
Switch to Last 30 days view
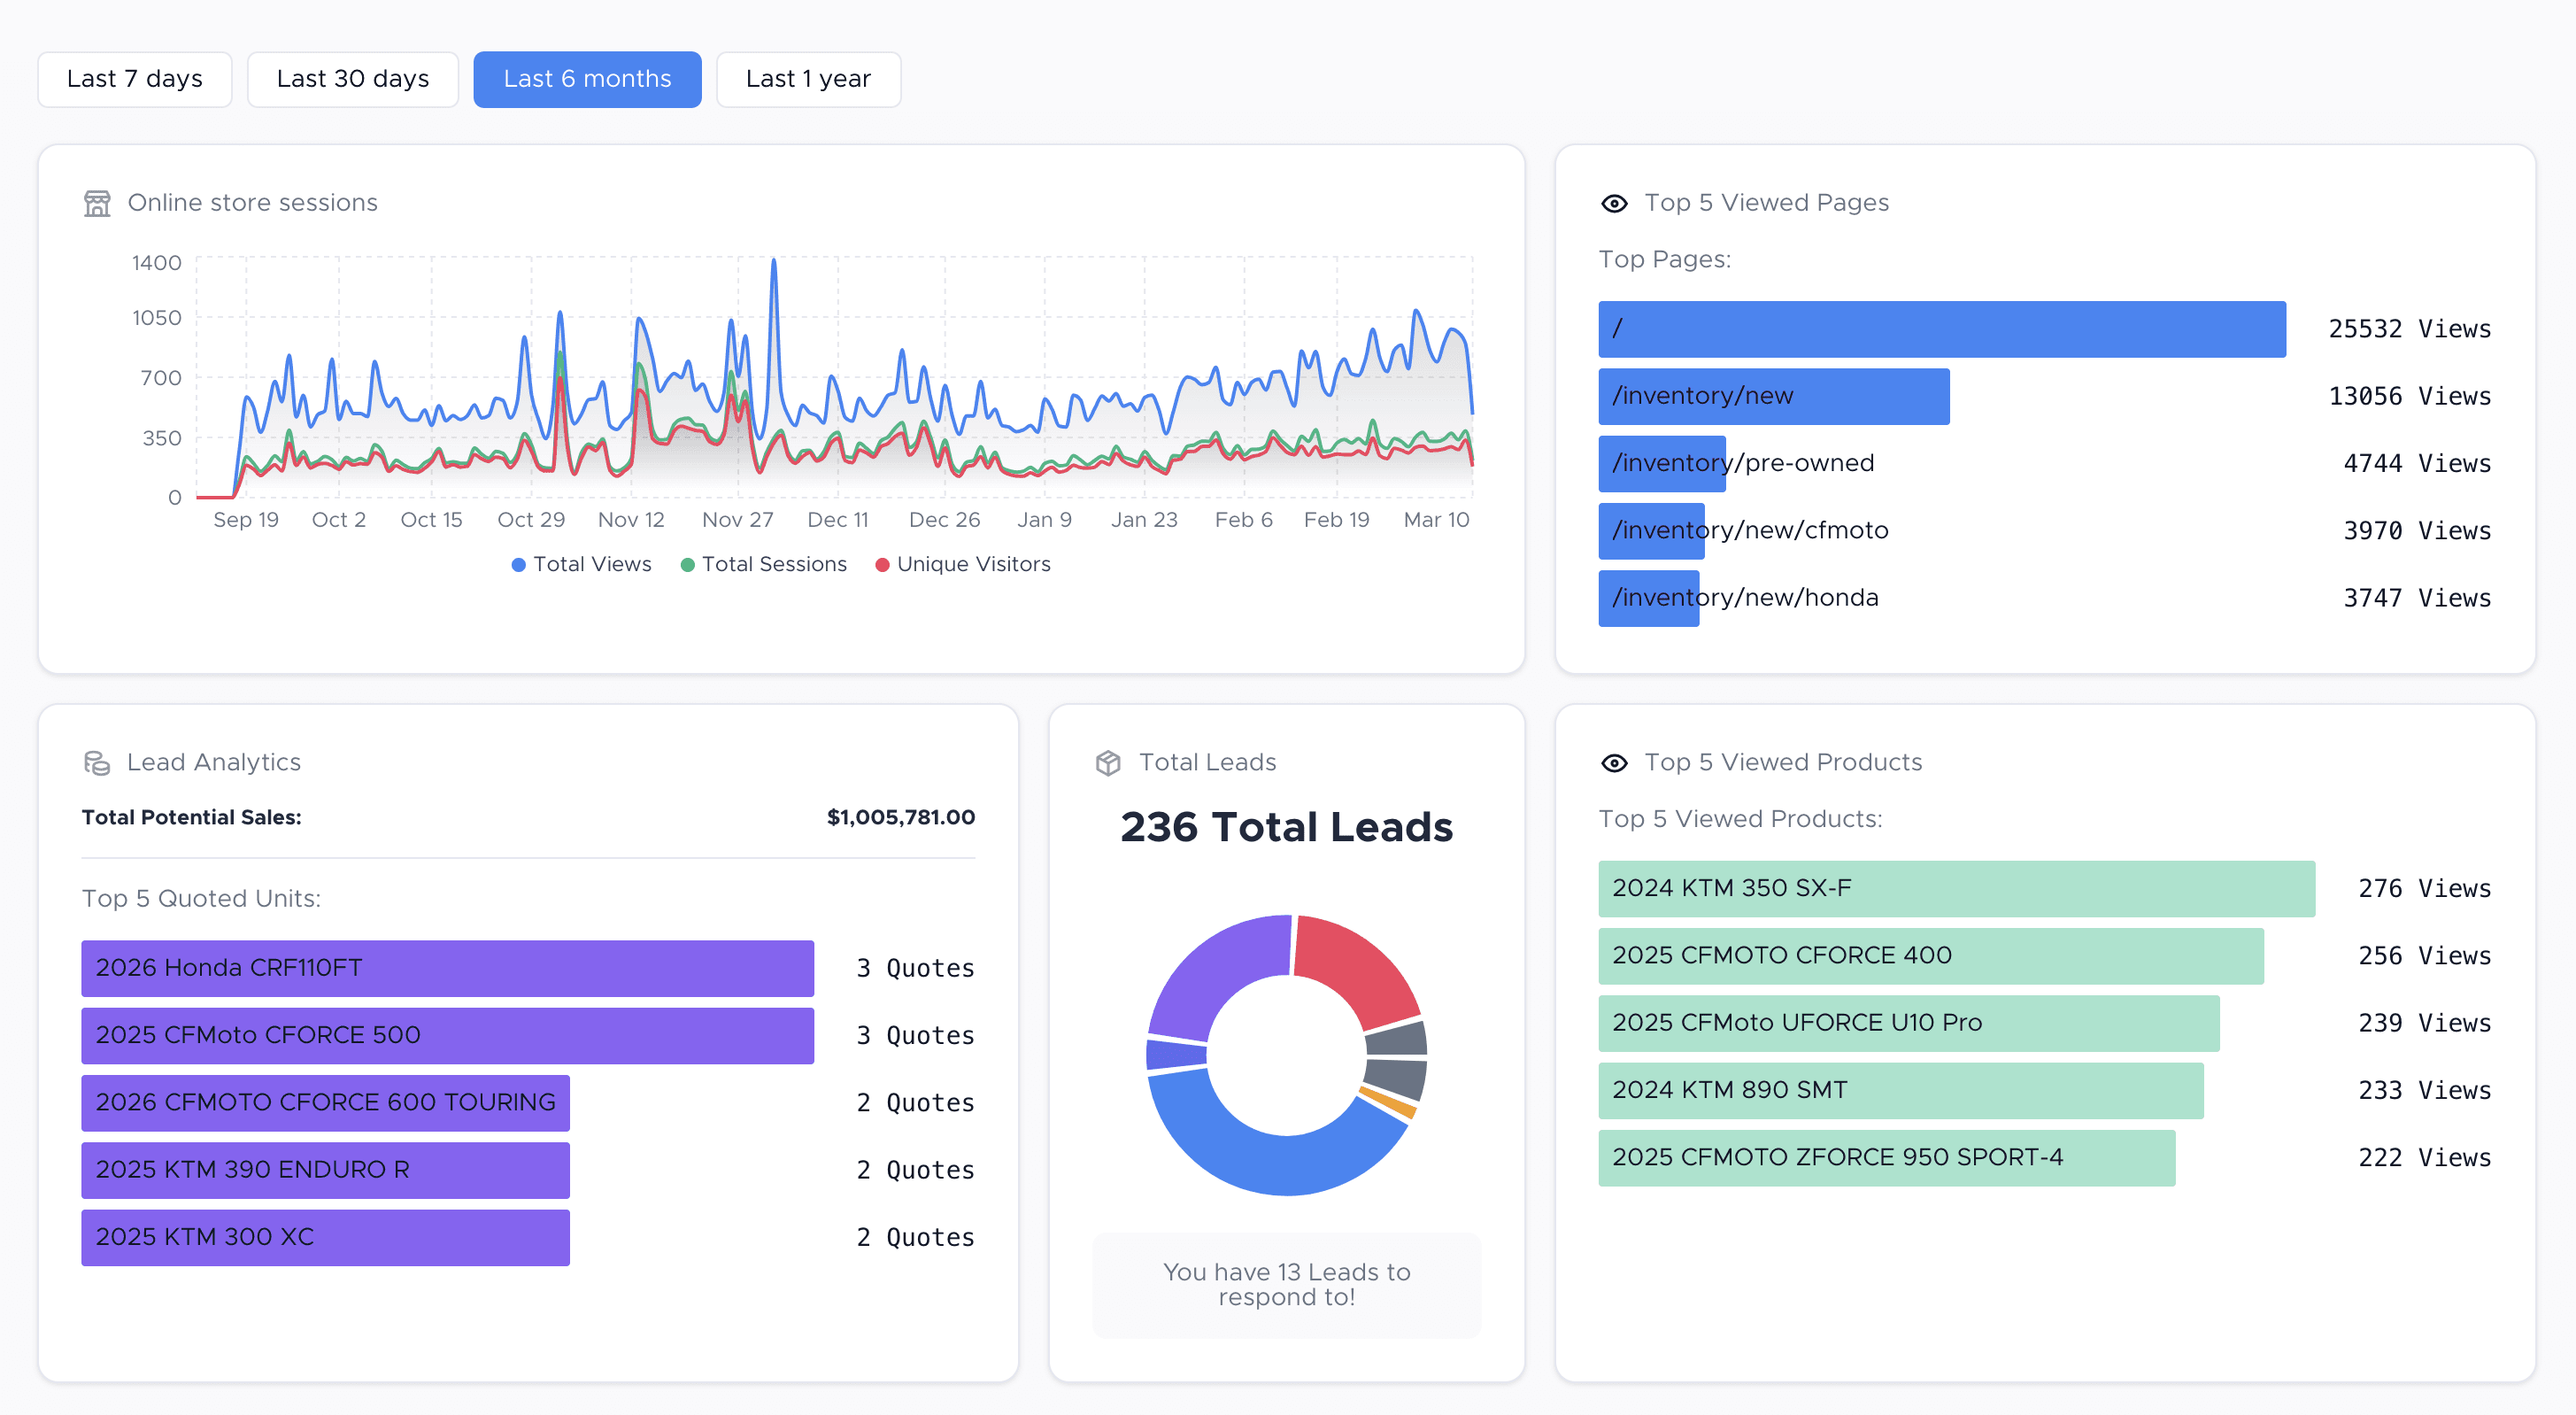(x=352, y=79)
